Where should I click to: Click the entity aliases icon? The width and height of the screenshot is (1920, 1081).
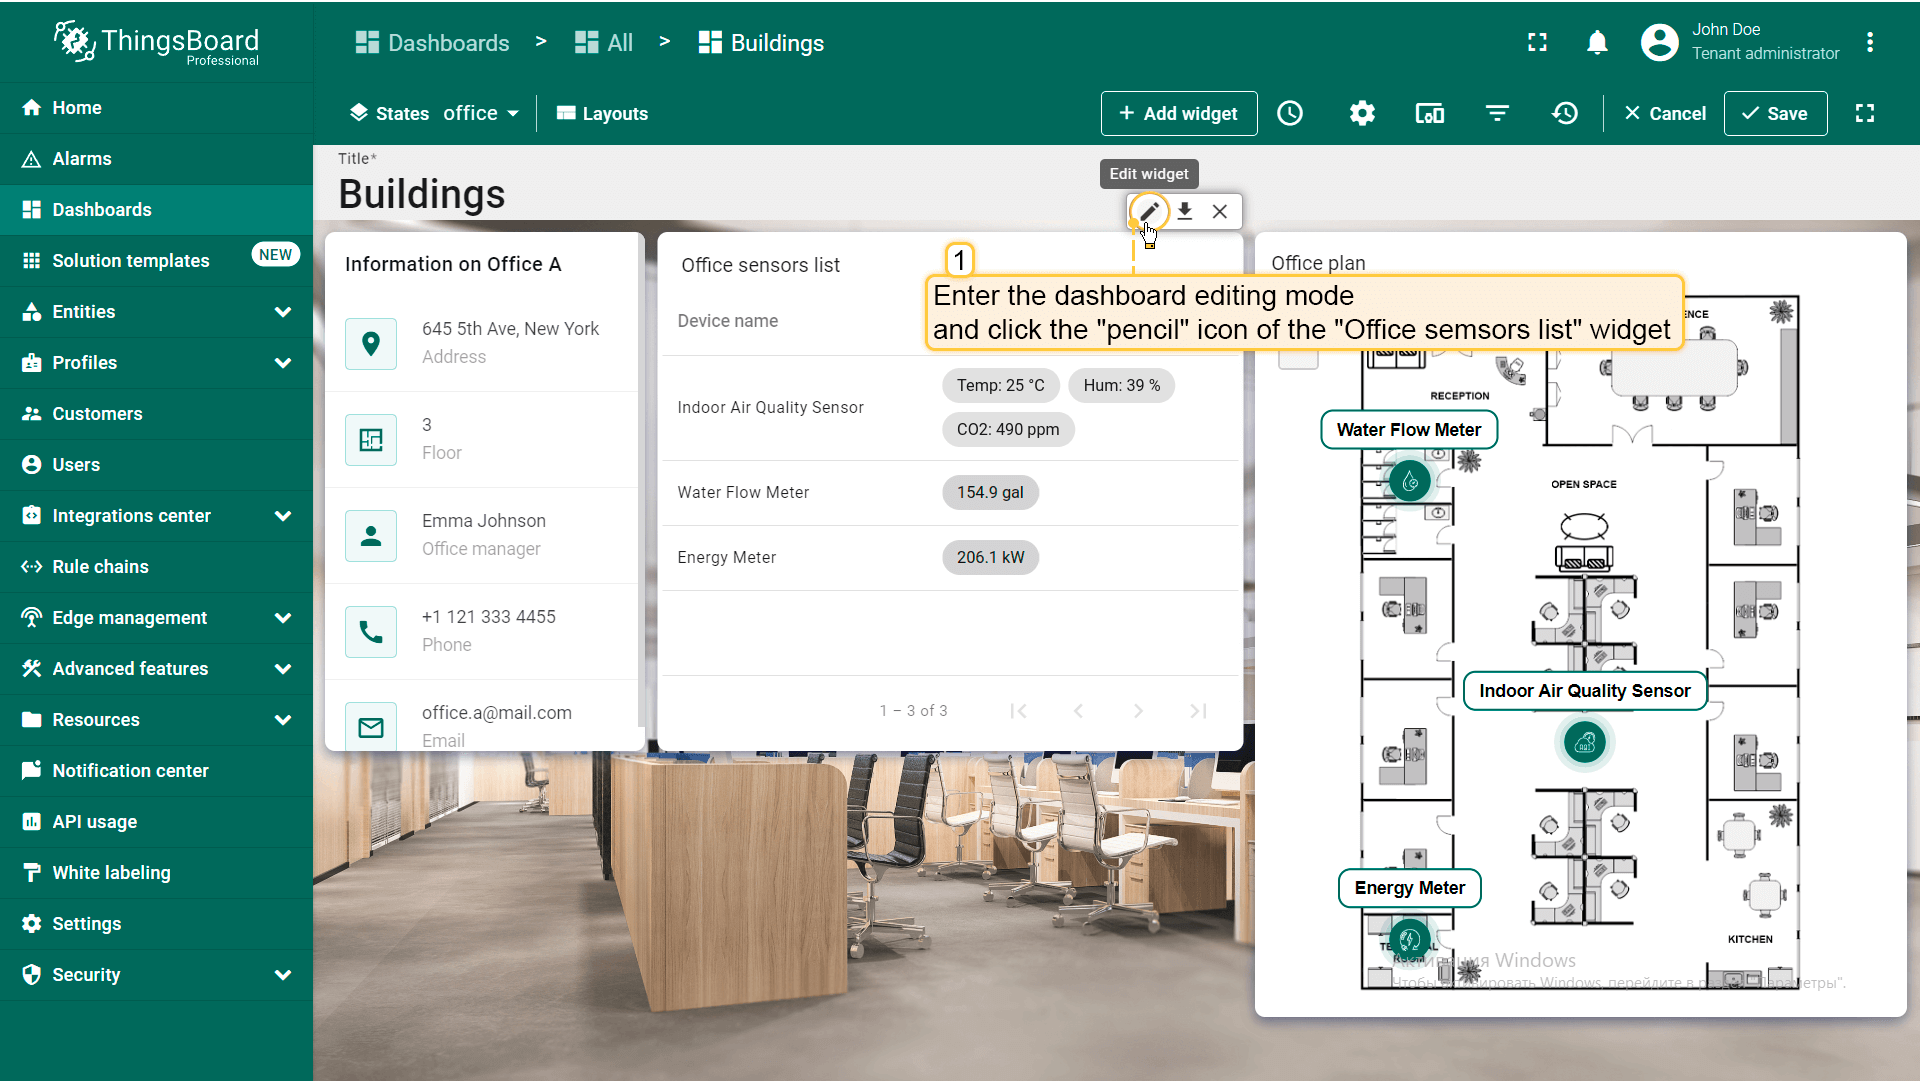[x=1430, y=113]
